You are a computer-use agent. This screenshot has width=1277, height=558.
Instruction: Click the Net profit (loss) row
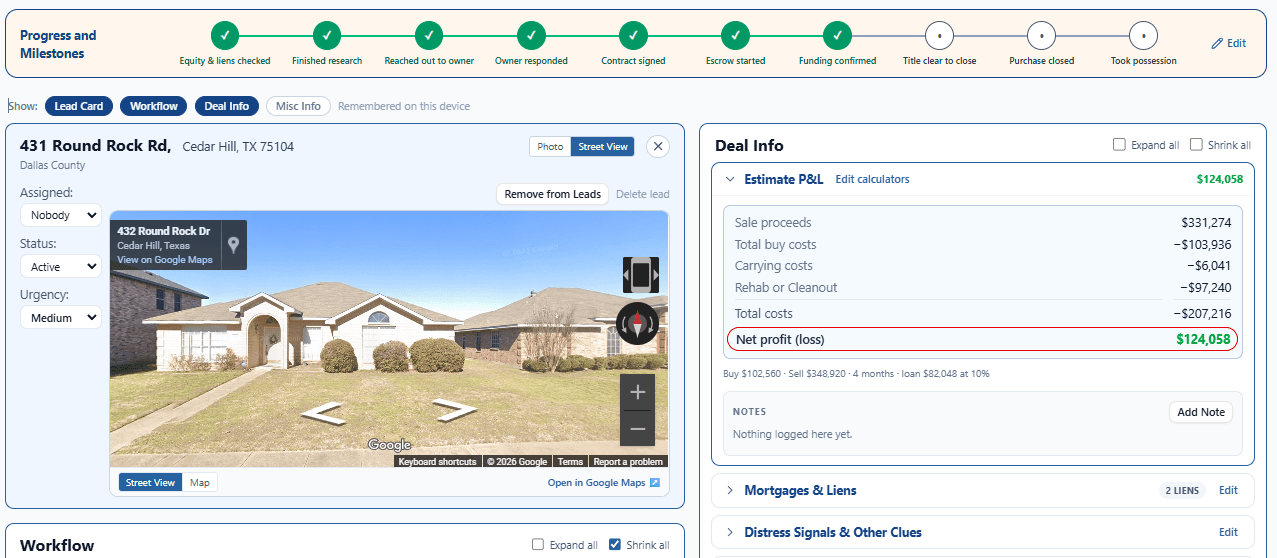pyautogui.click(x=982, y=339)
